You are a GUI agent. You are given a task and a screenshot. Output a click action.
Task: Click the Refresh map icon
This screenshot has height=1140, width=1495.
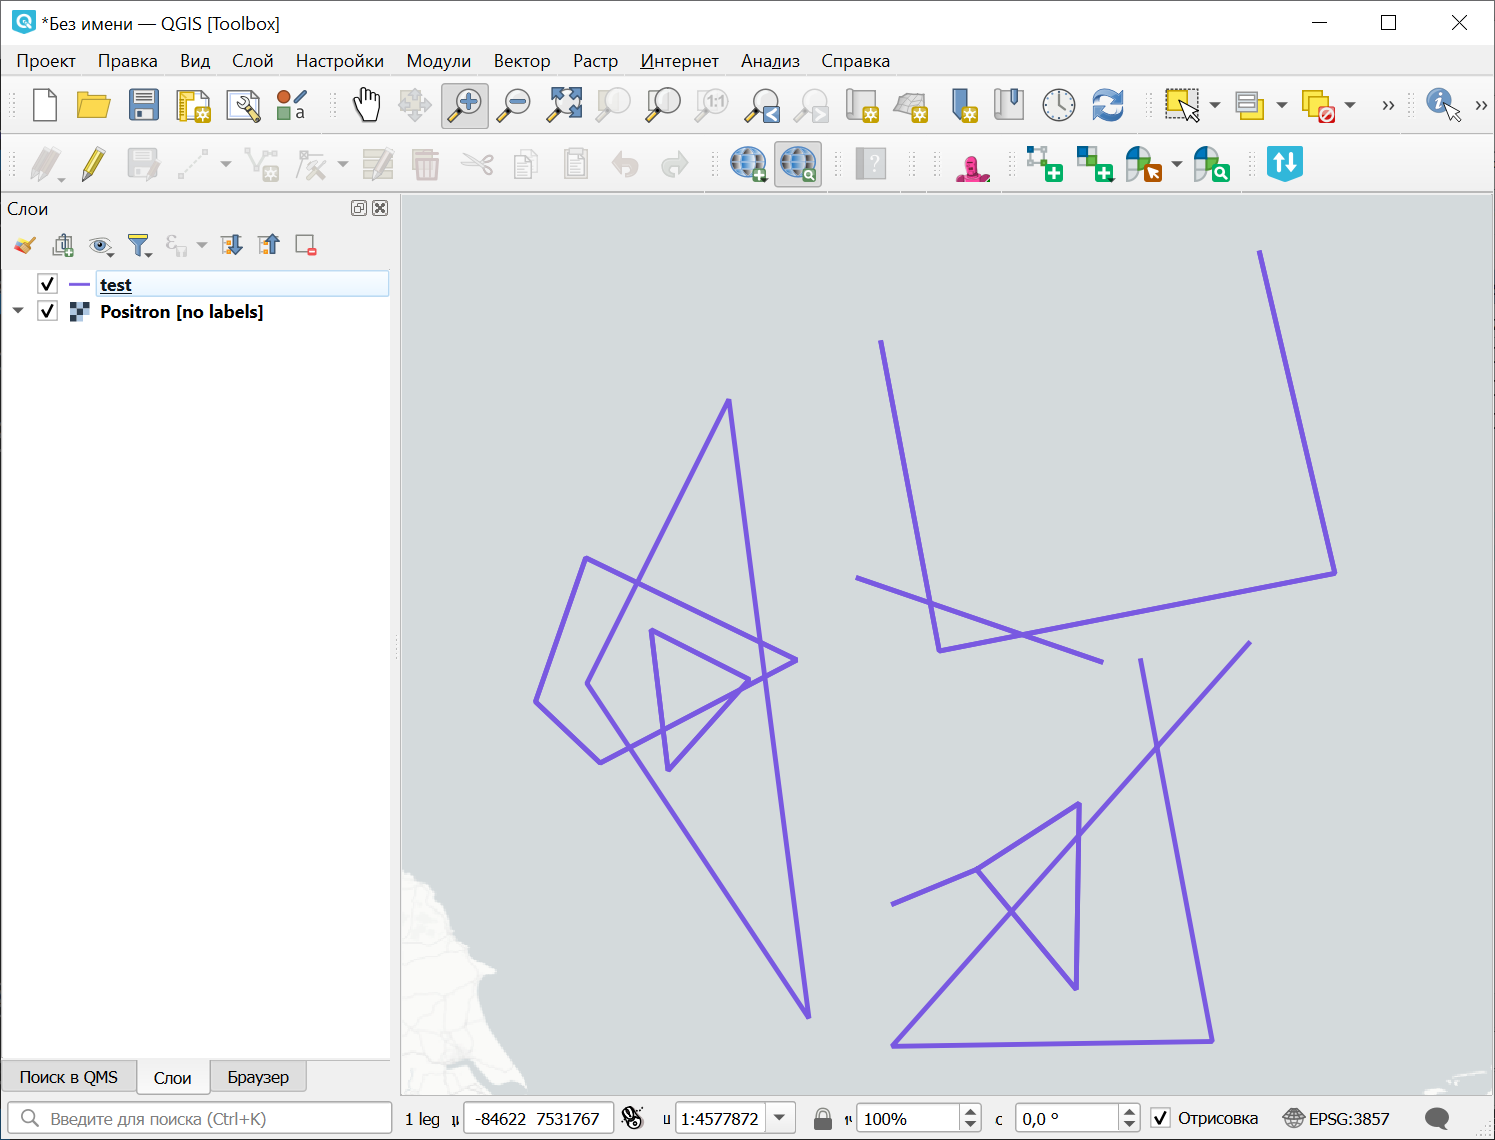pyautogui.click(x=1107, y=105)
